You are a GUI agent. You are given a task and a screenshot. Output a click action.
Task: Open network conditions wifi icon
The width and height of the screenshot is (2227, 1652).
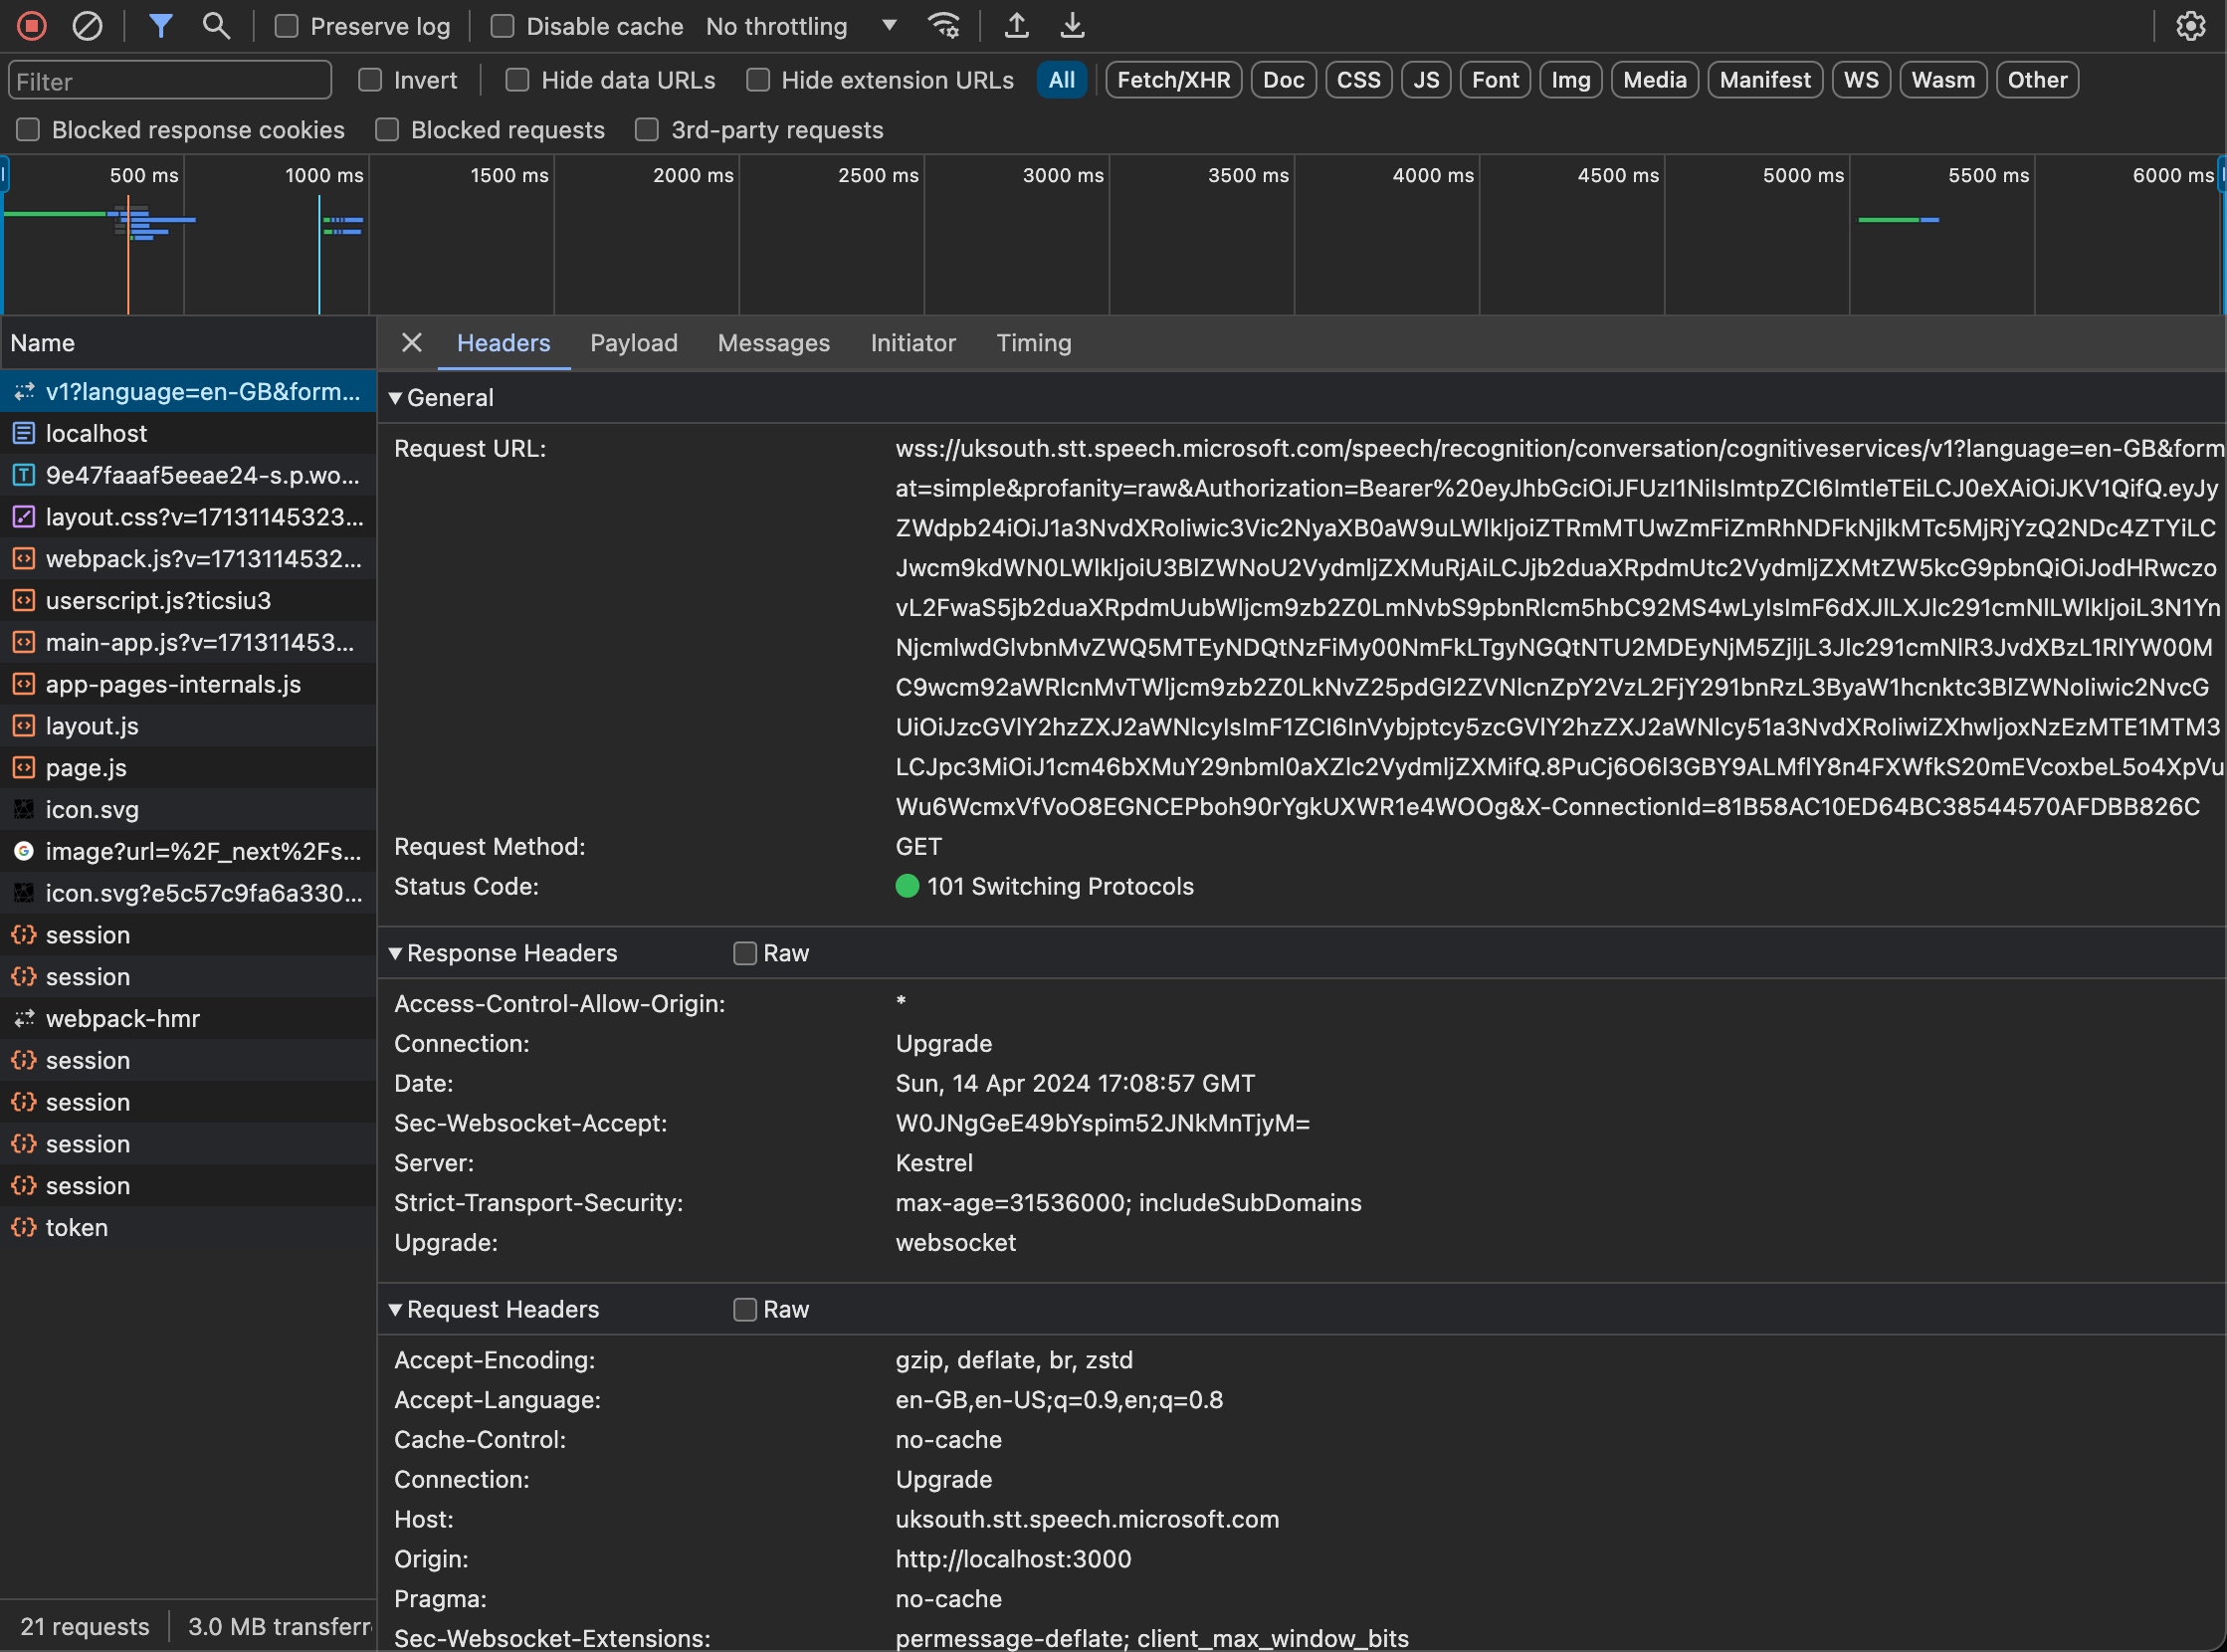(943, 26)
